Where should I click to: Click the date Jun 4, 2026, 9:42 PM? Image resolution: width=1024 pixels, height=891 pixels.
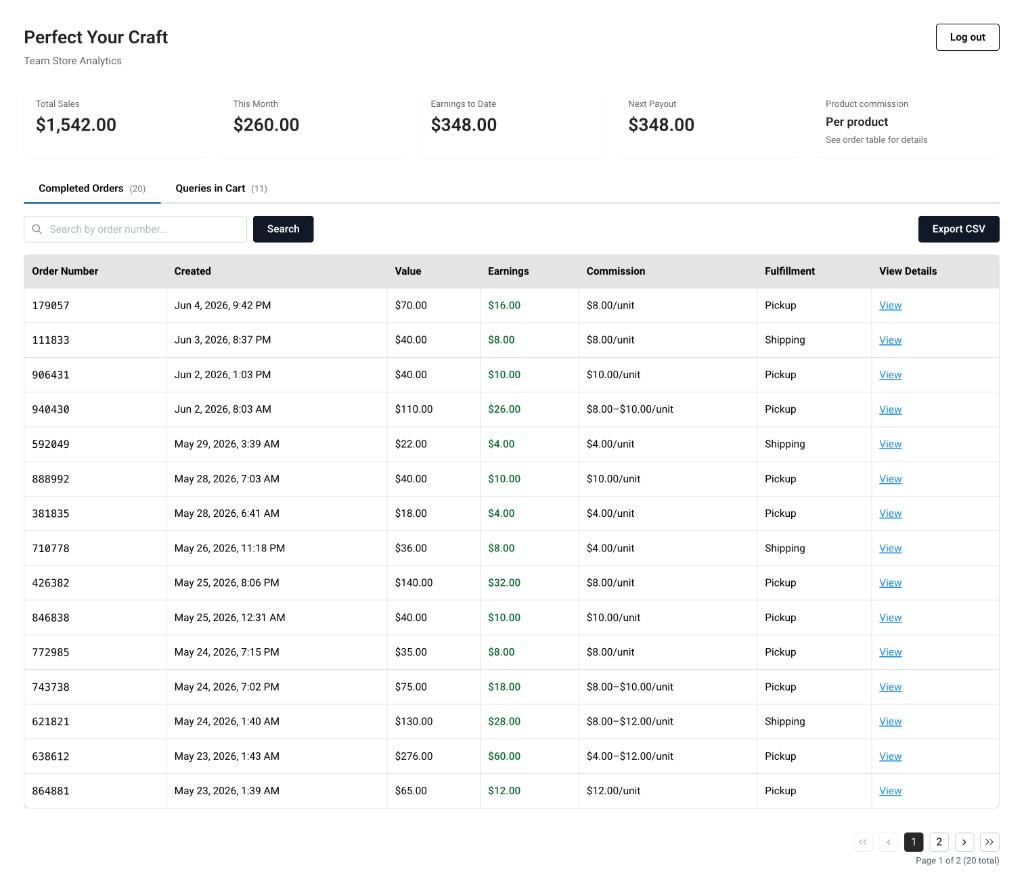tap(222, 306)
